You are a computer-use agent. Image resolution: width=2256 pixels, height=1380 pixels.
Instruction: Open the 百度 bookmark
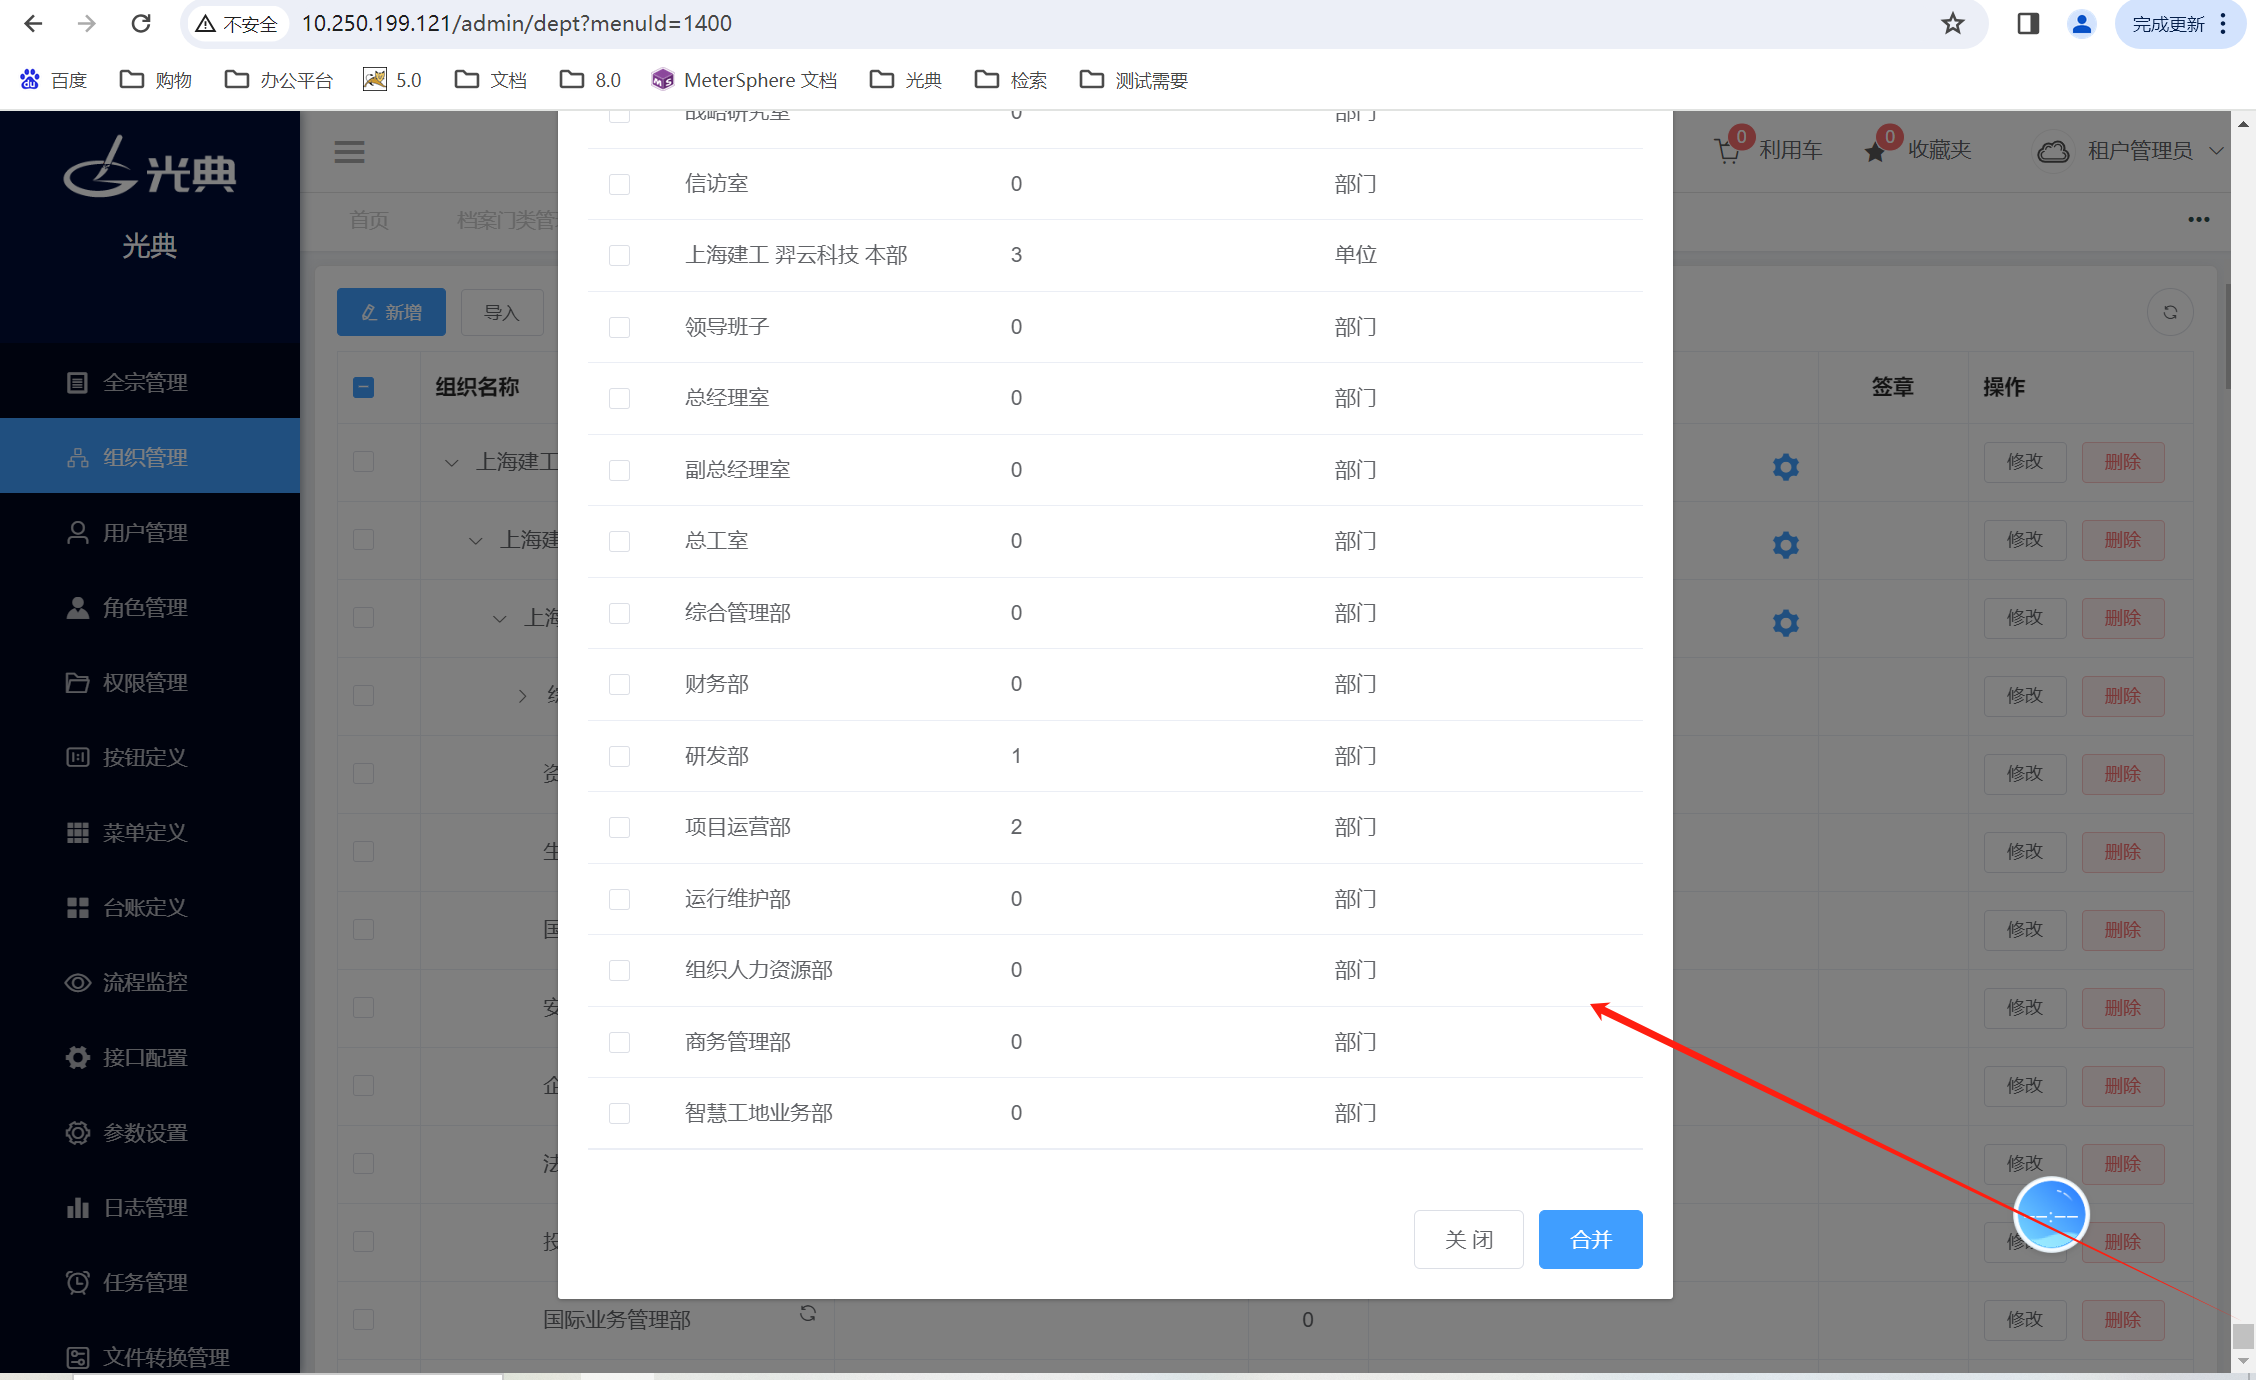coord(54,80)
